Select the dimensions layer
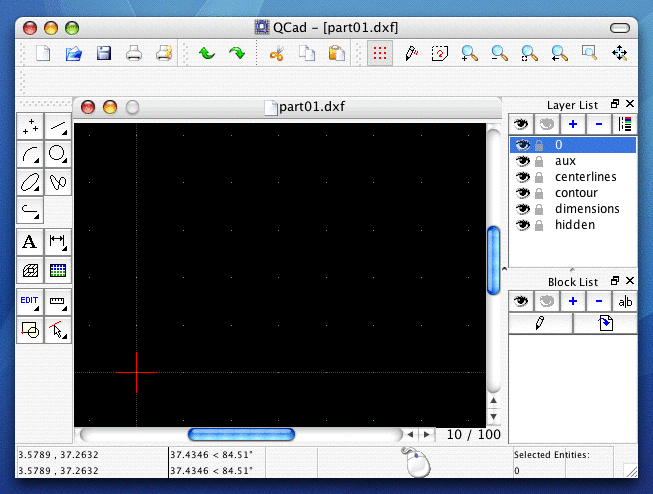 587,209
